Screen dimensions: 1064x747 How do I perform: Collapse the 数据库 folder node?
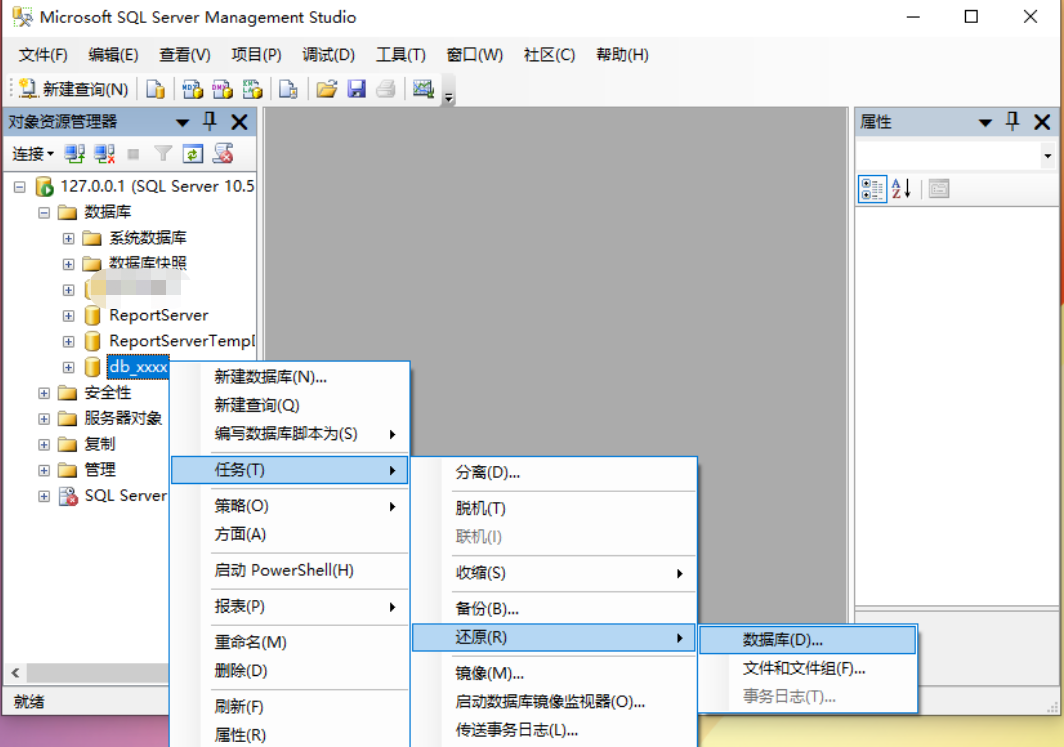tap(44, 212)
